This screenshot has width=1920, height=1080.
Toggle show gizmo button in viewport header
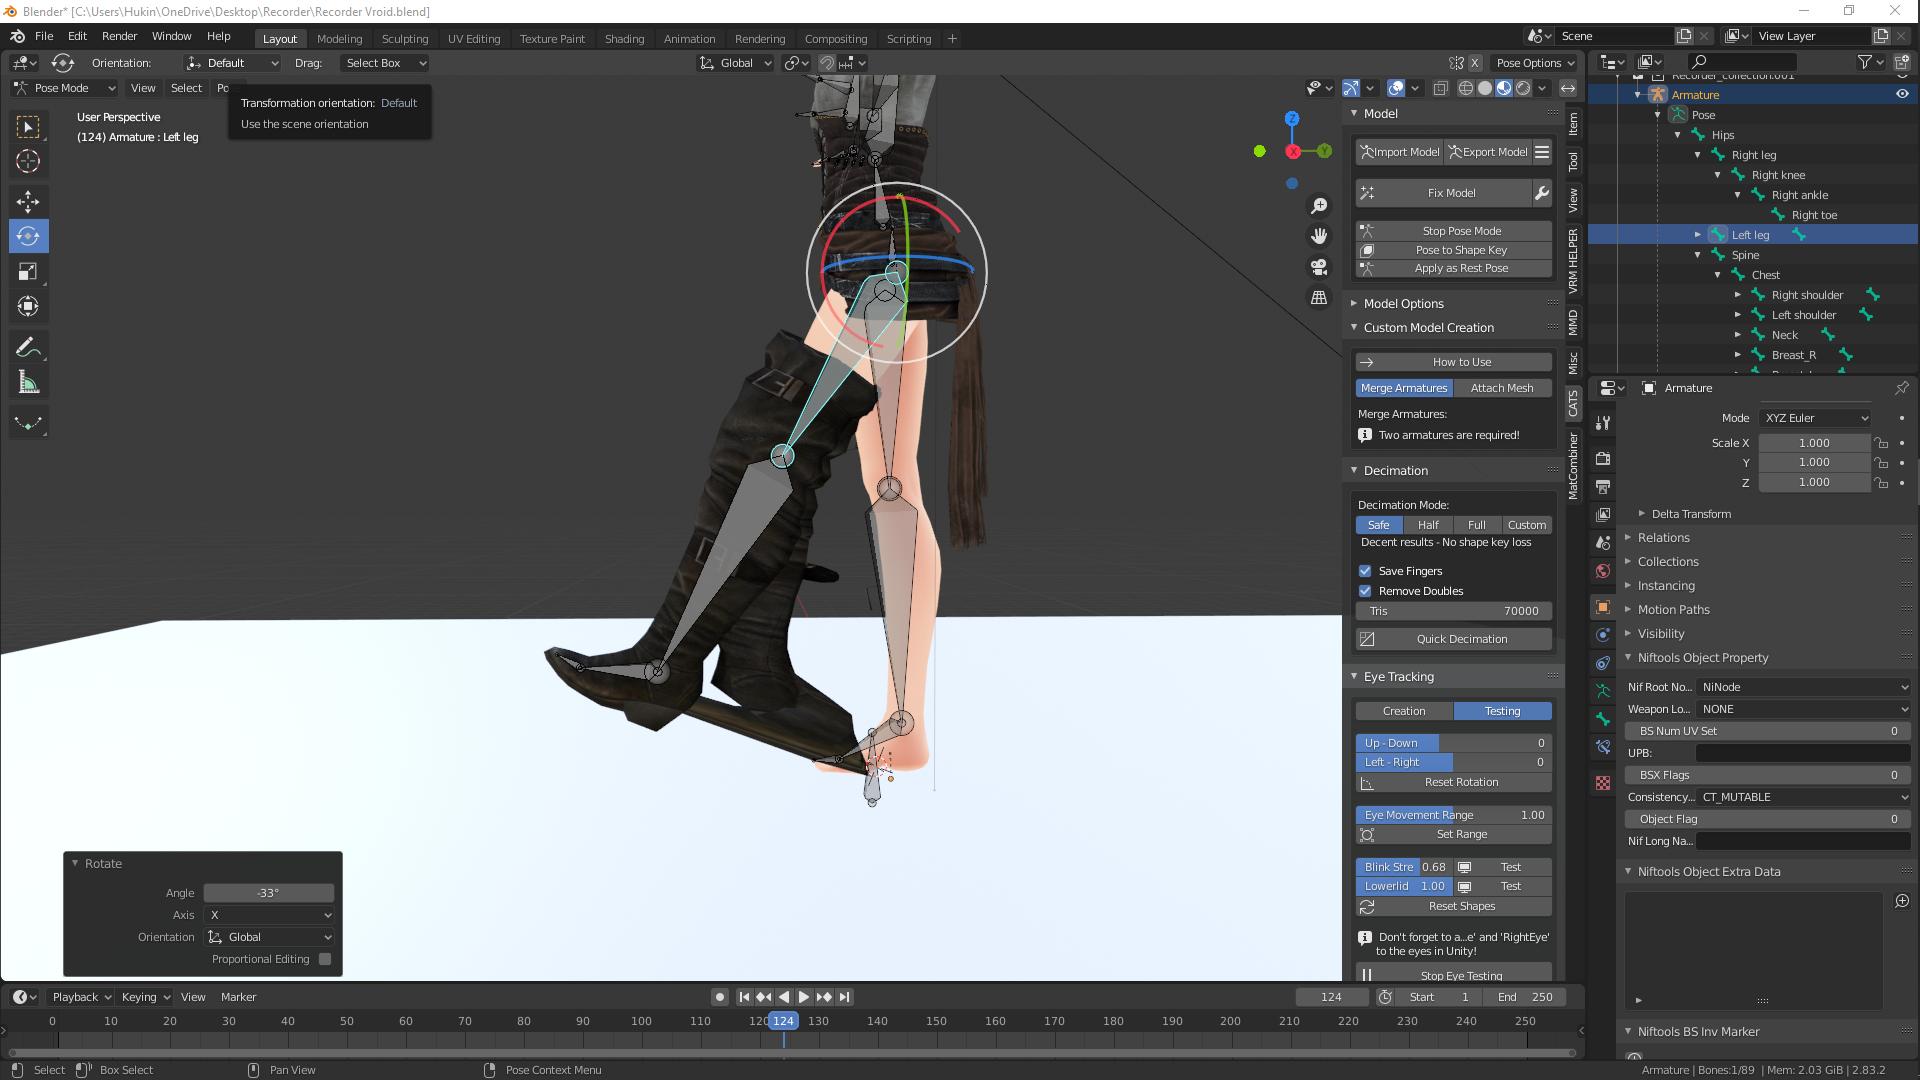1351,88
